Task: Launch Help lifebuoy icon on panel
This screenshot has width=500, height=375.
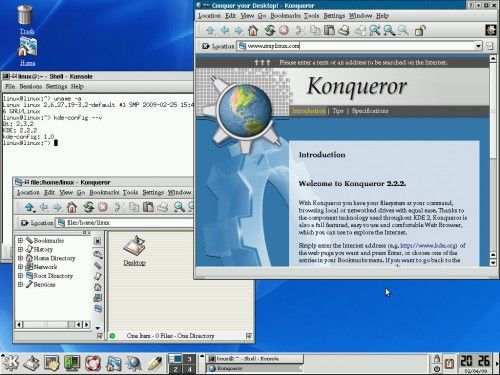Action: pyautogui.click(x=93, y=363)
